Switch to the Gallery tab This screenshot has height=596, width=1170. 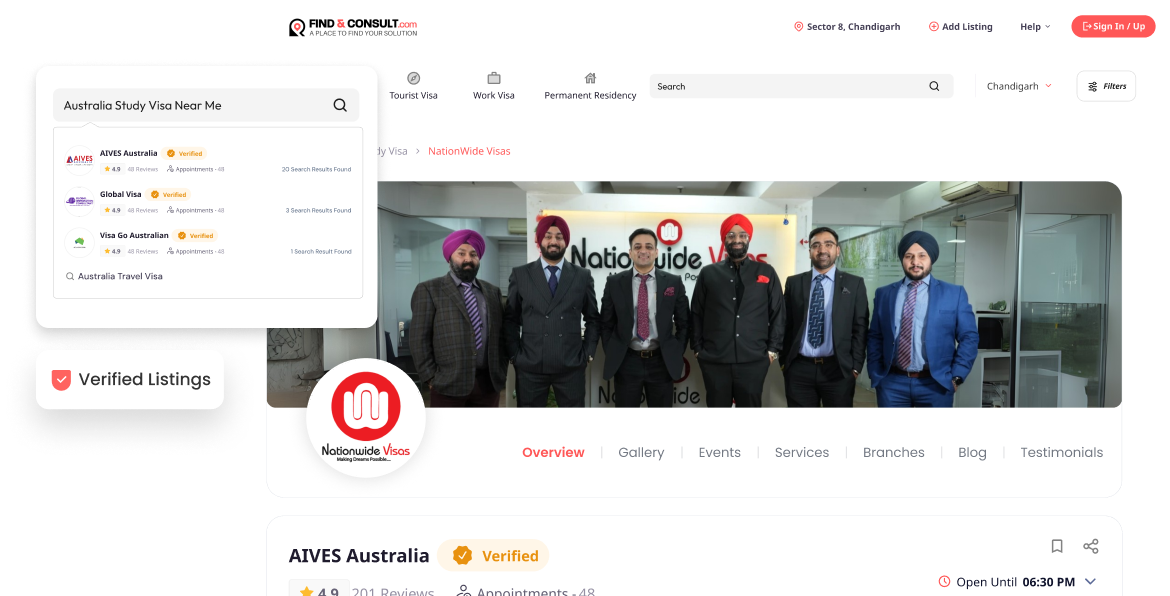[641, 453]
